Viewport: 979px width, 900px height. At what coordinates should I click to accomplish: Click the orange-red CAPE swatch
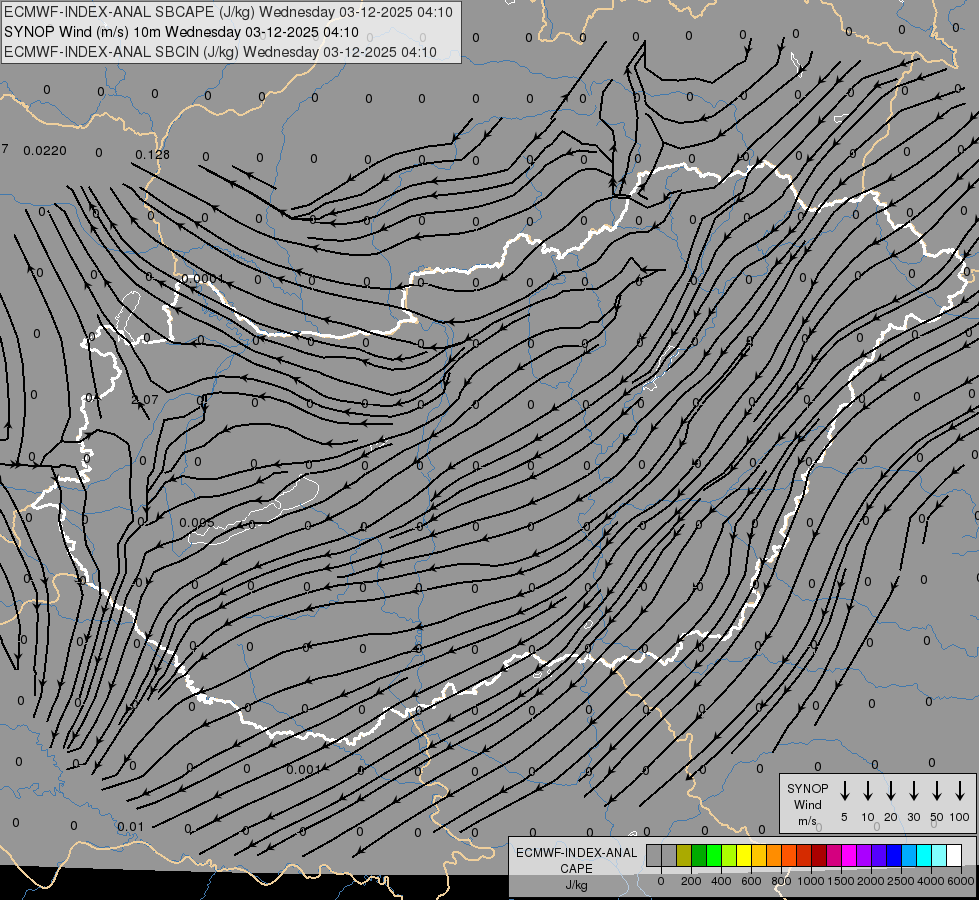(x=789, y=855)
